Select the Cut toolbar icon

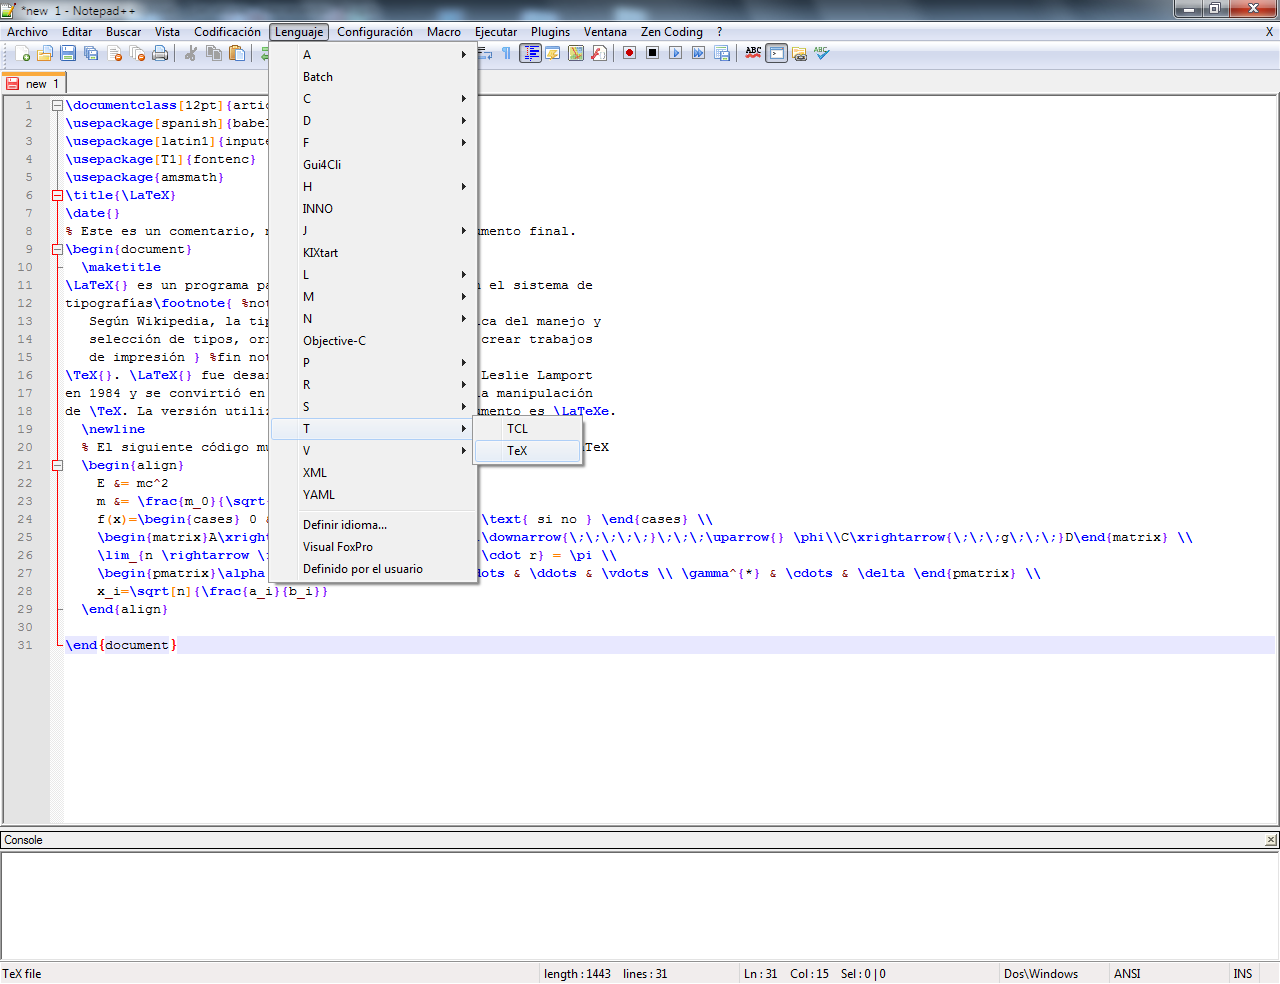[189, 54]
